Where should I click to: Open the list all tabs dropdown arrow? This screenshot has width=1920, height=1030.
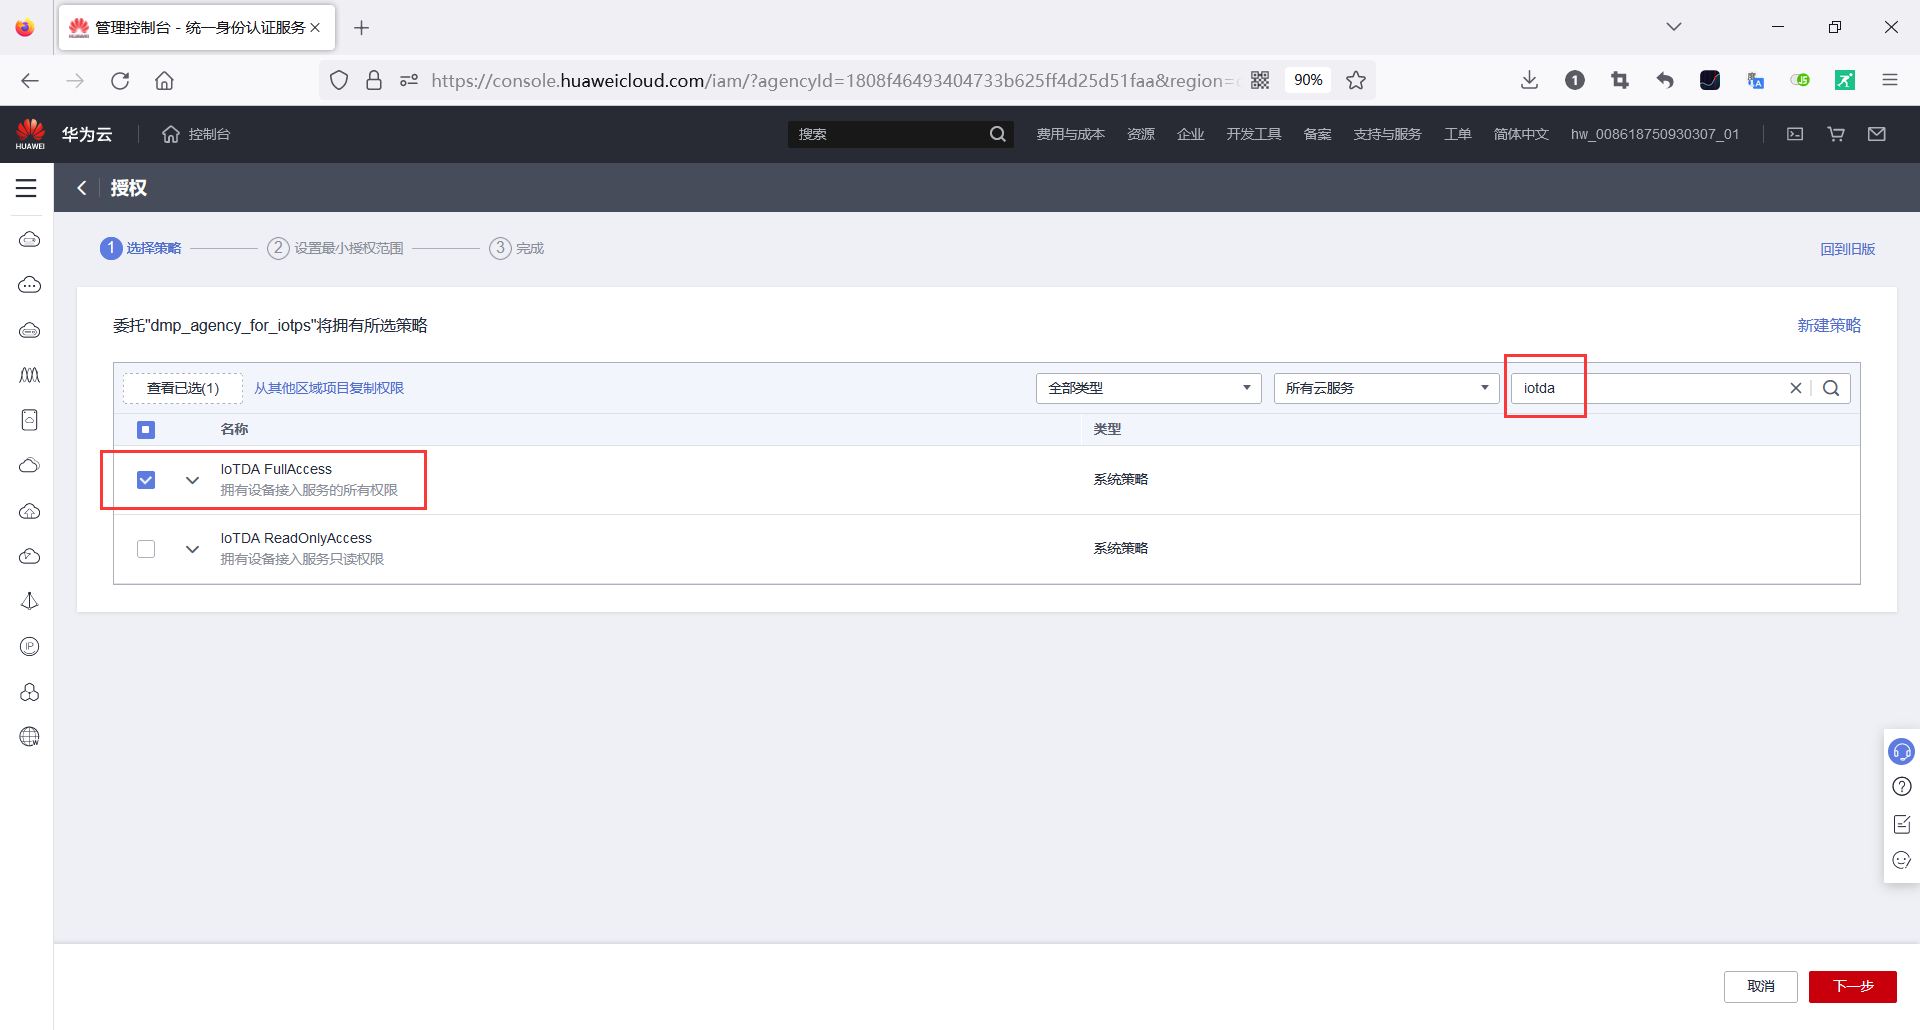click(1674, 27)
